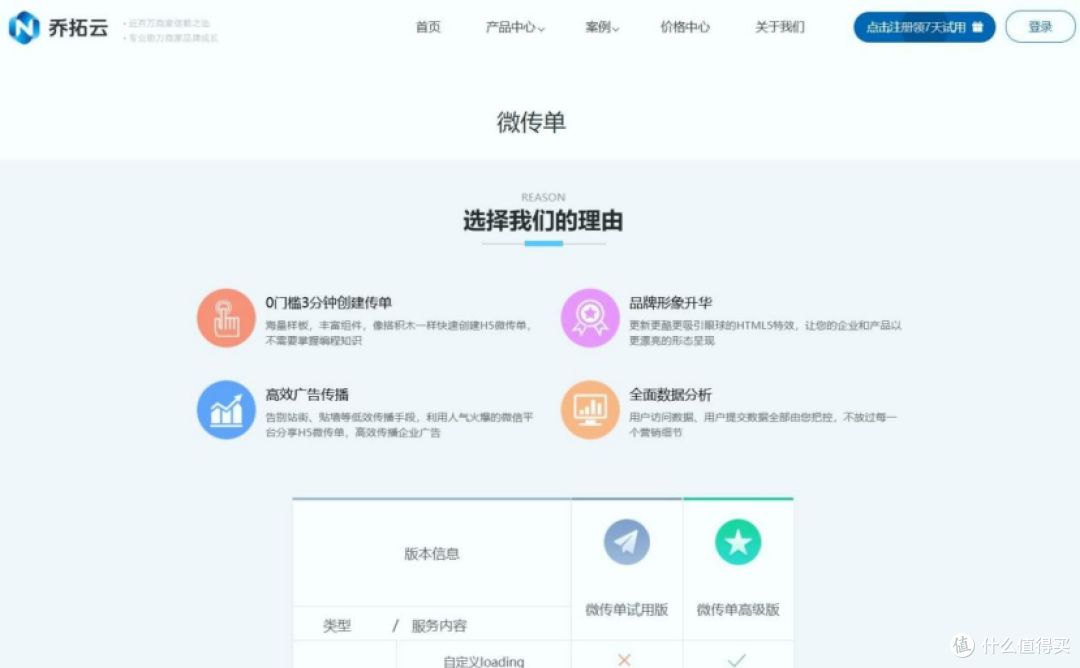Click the purple medal icon for 品牌形象升华
The width and height of the screenshot is (1080, 668).
tap(590, 318)
